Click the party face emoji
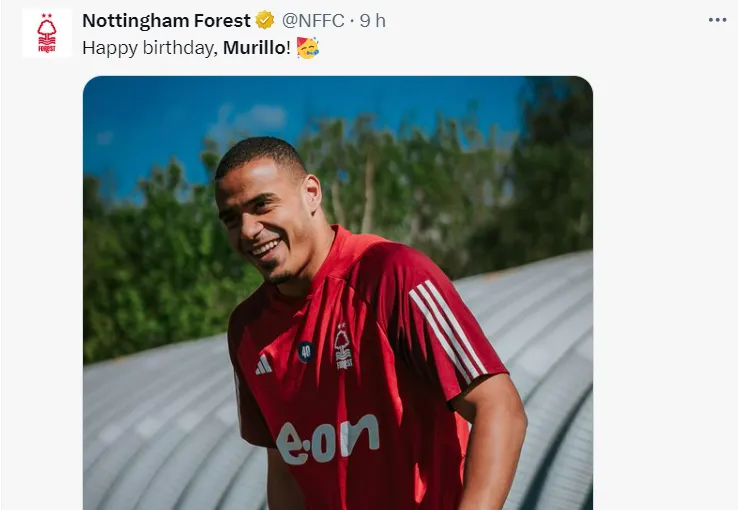The image size is (738, 510). pos(308,47)
